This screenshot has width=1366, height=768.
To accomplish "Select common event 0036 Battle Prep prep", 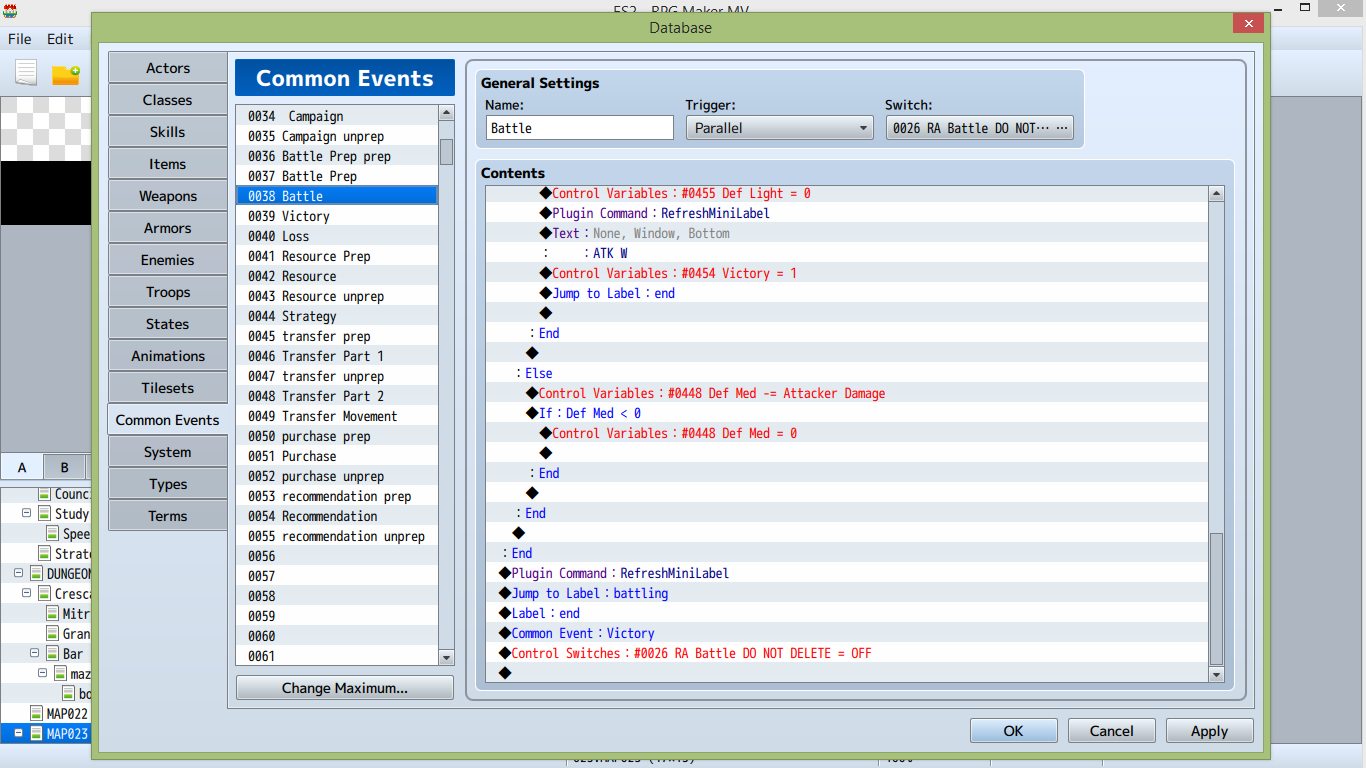I will tap(337, 156).
